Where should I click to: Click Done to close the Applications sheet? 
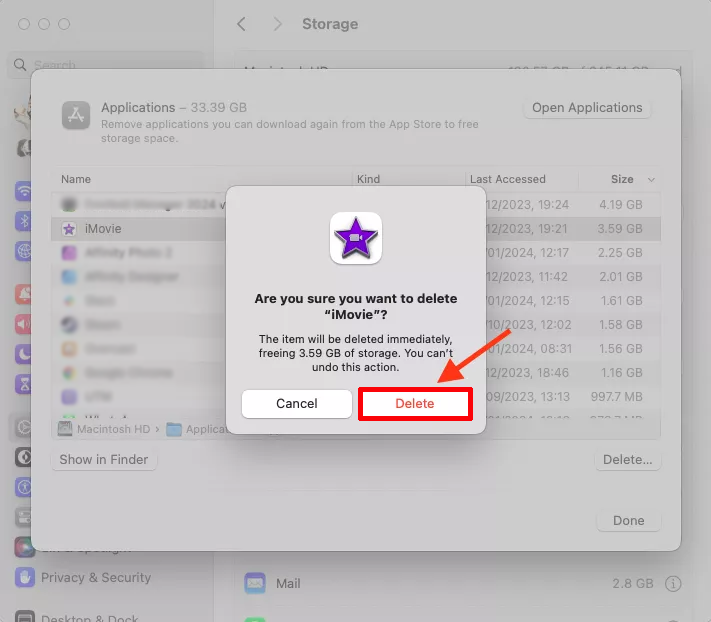tap(628, 520)
